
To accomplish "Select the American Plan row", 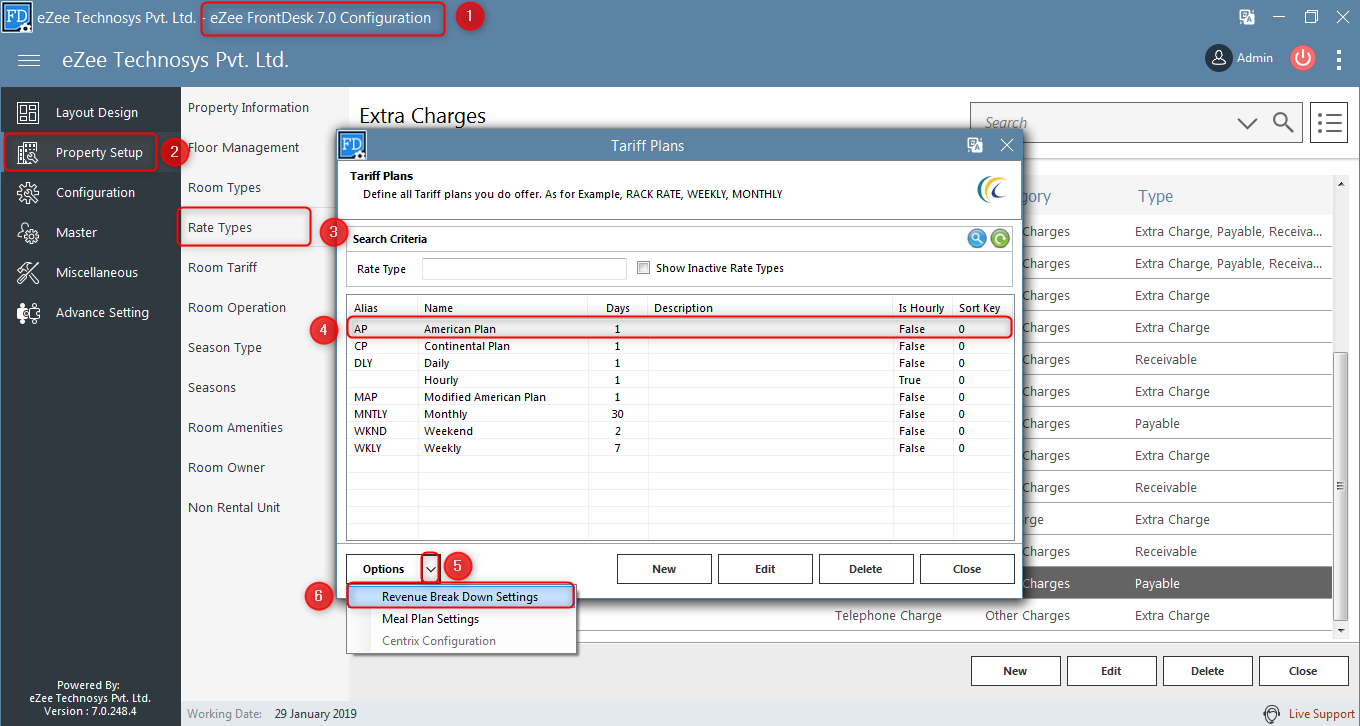I will pyautogui.click(x=680, y=328).
